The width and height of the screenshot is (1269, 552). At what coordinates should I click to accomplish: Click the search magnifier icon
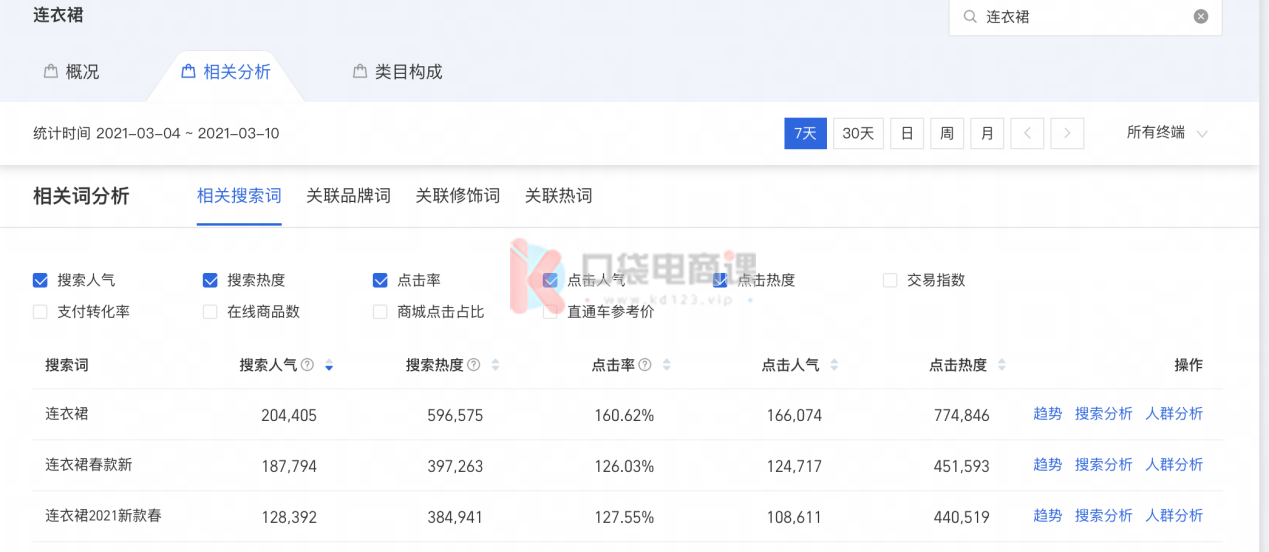[x=969, y=17]
